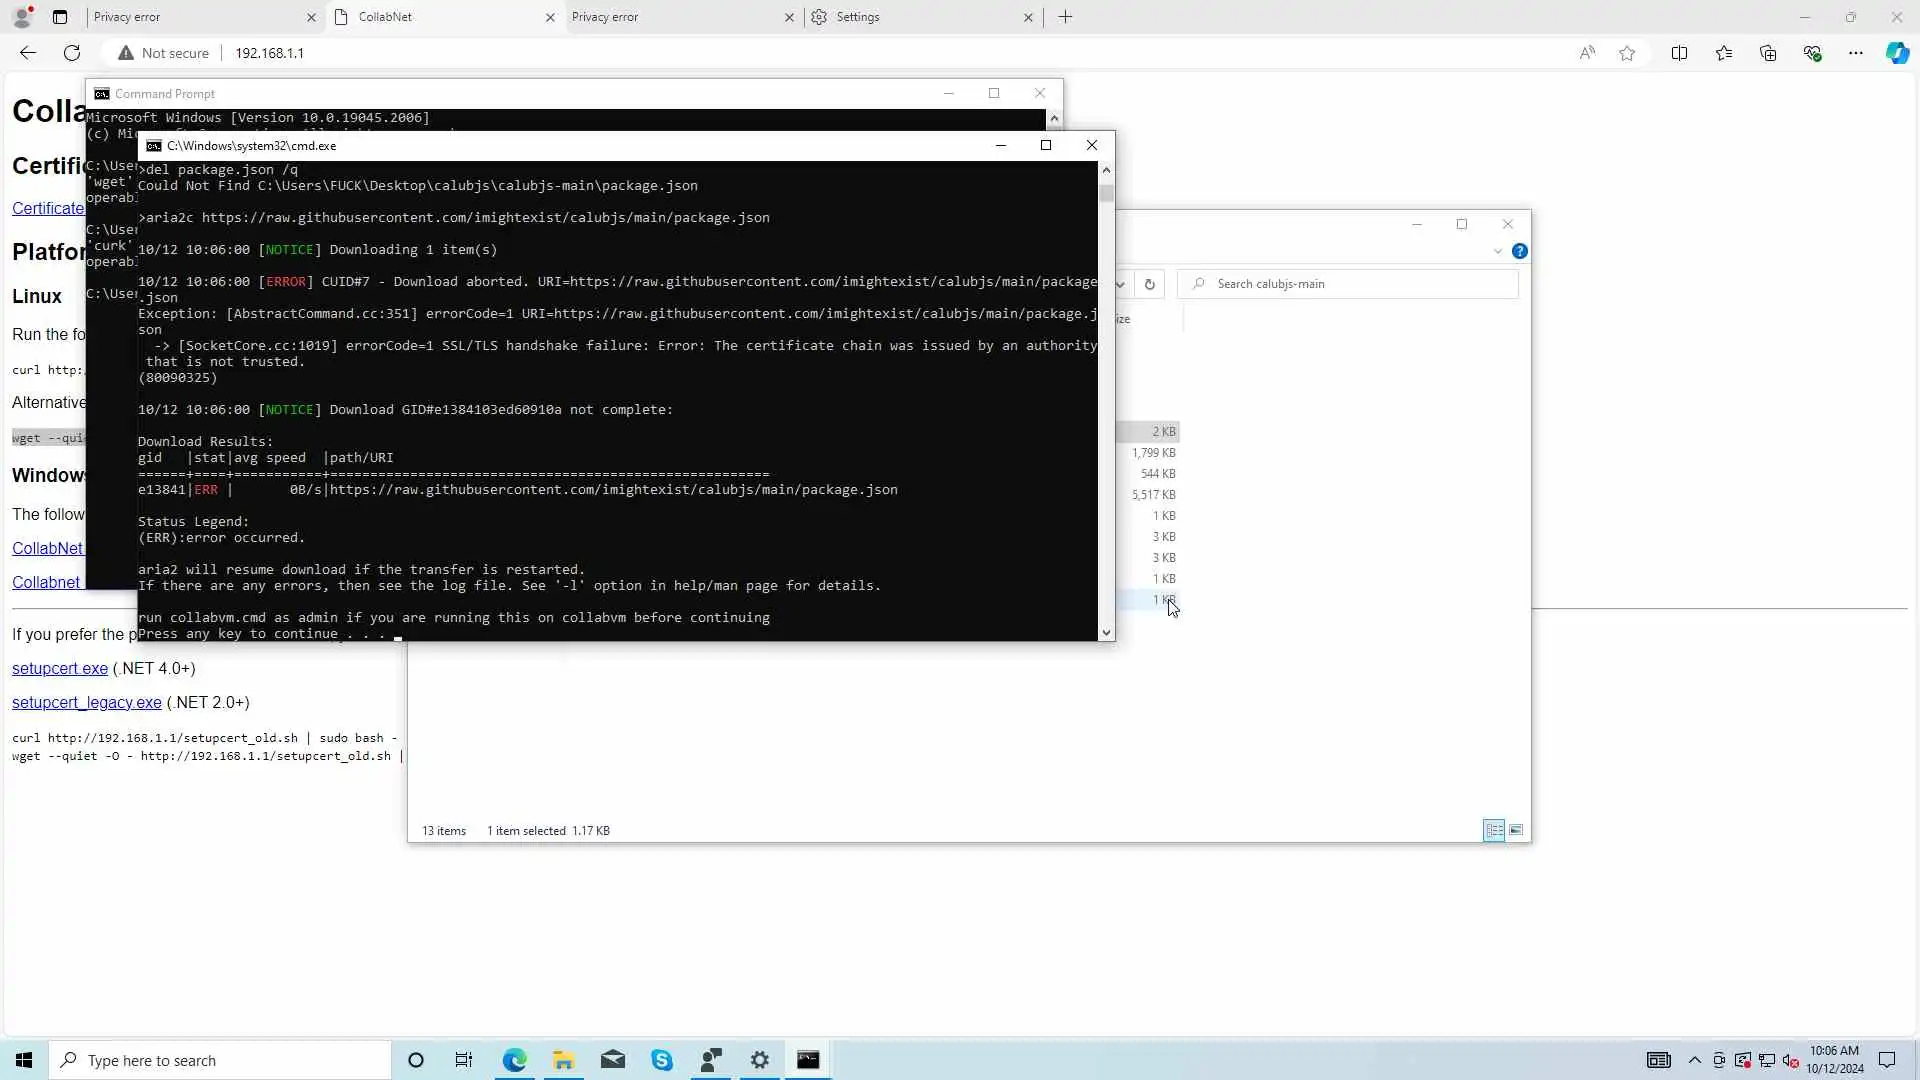Image resolution: width=1920 pixels, height=1080 pixels.
Task: Open File Explorer help question mark
Action: point(1519,251)
